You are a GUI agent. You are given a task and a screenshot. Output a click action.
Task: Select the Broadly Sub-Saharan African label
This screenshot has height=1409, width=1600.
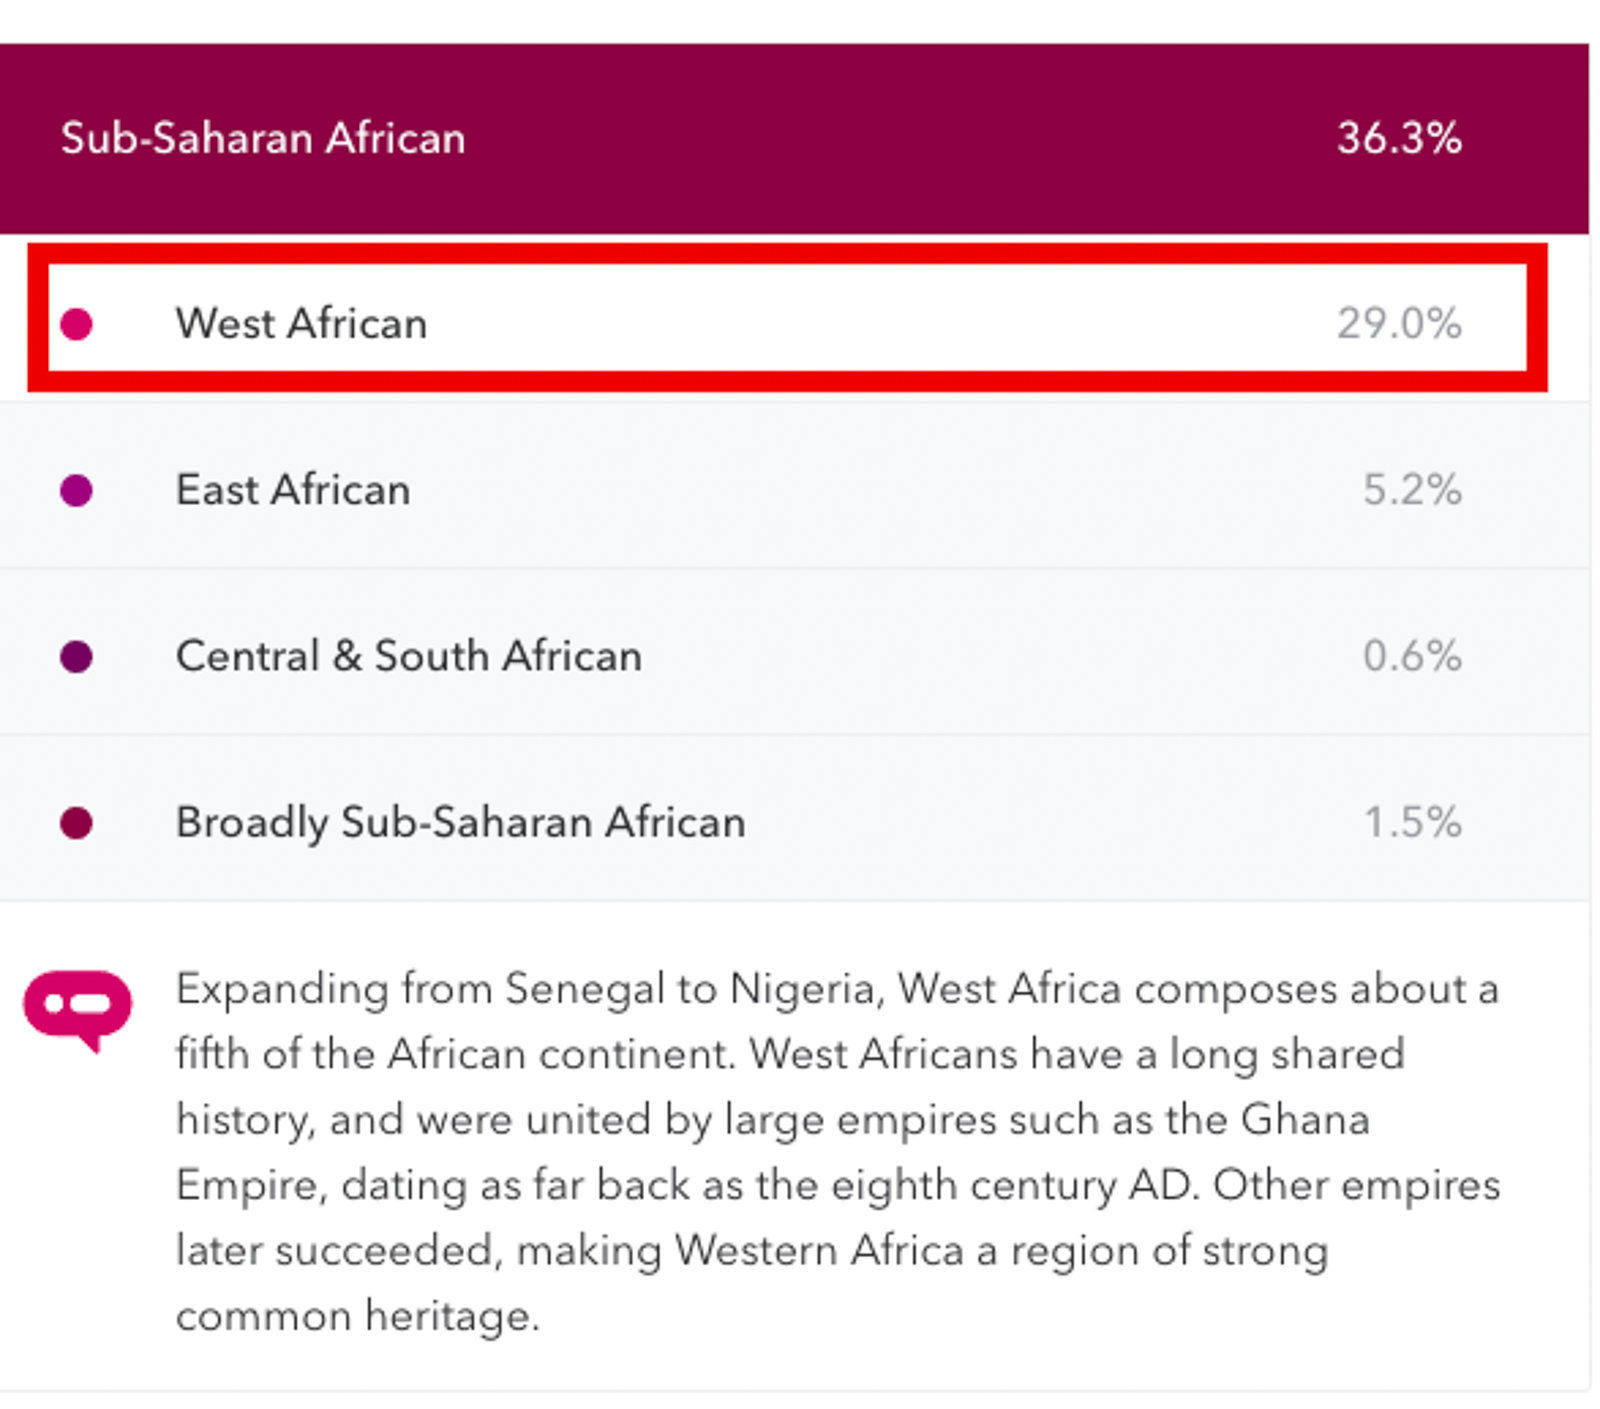(x=460, y=823)
